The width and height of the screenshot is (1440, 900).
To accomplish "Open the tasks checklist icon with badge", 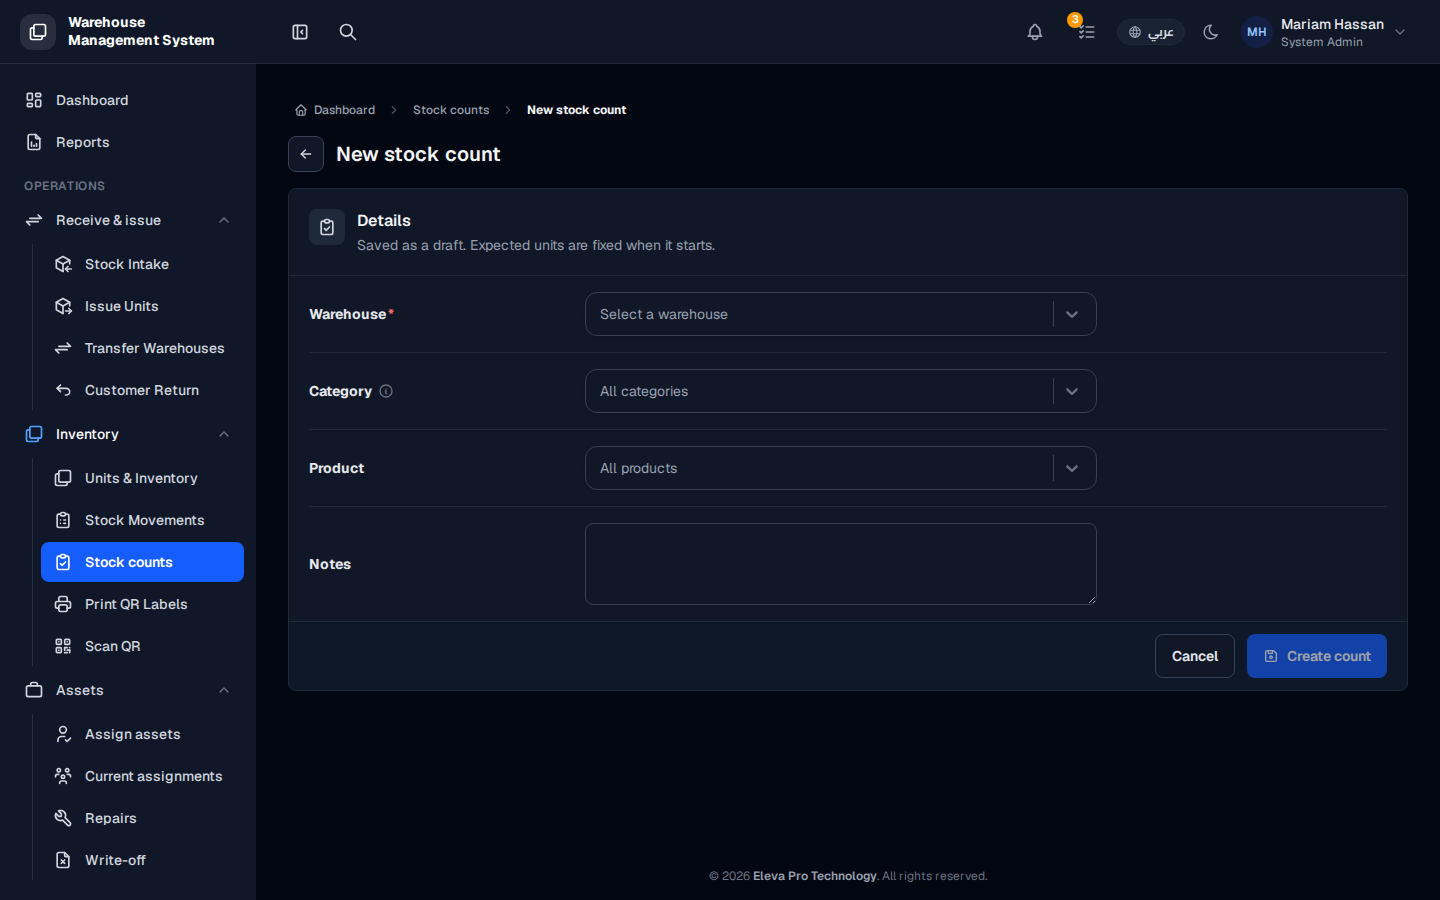I will [1086, 32].
